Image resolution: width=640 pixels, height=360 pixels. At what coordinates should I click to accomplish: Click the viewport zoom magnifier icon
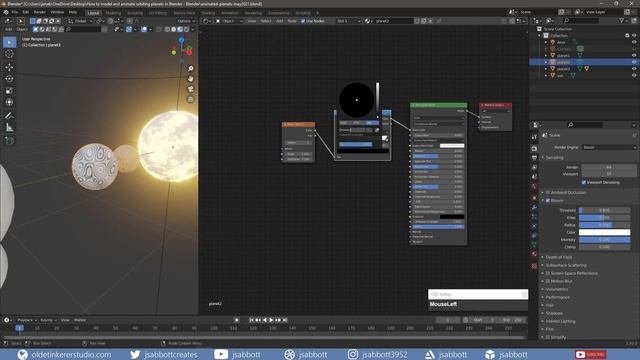[x=191, y=68]
